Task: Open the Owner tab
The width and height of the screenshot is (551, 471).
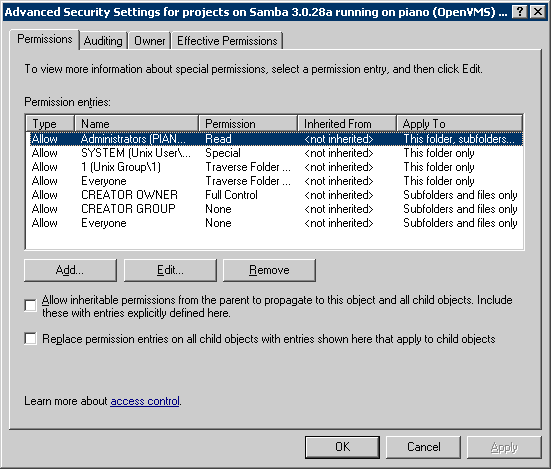Action: coord(150,41)
